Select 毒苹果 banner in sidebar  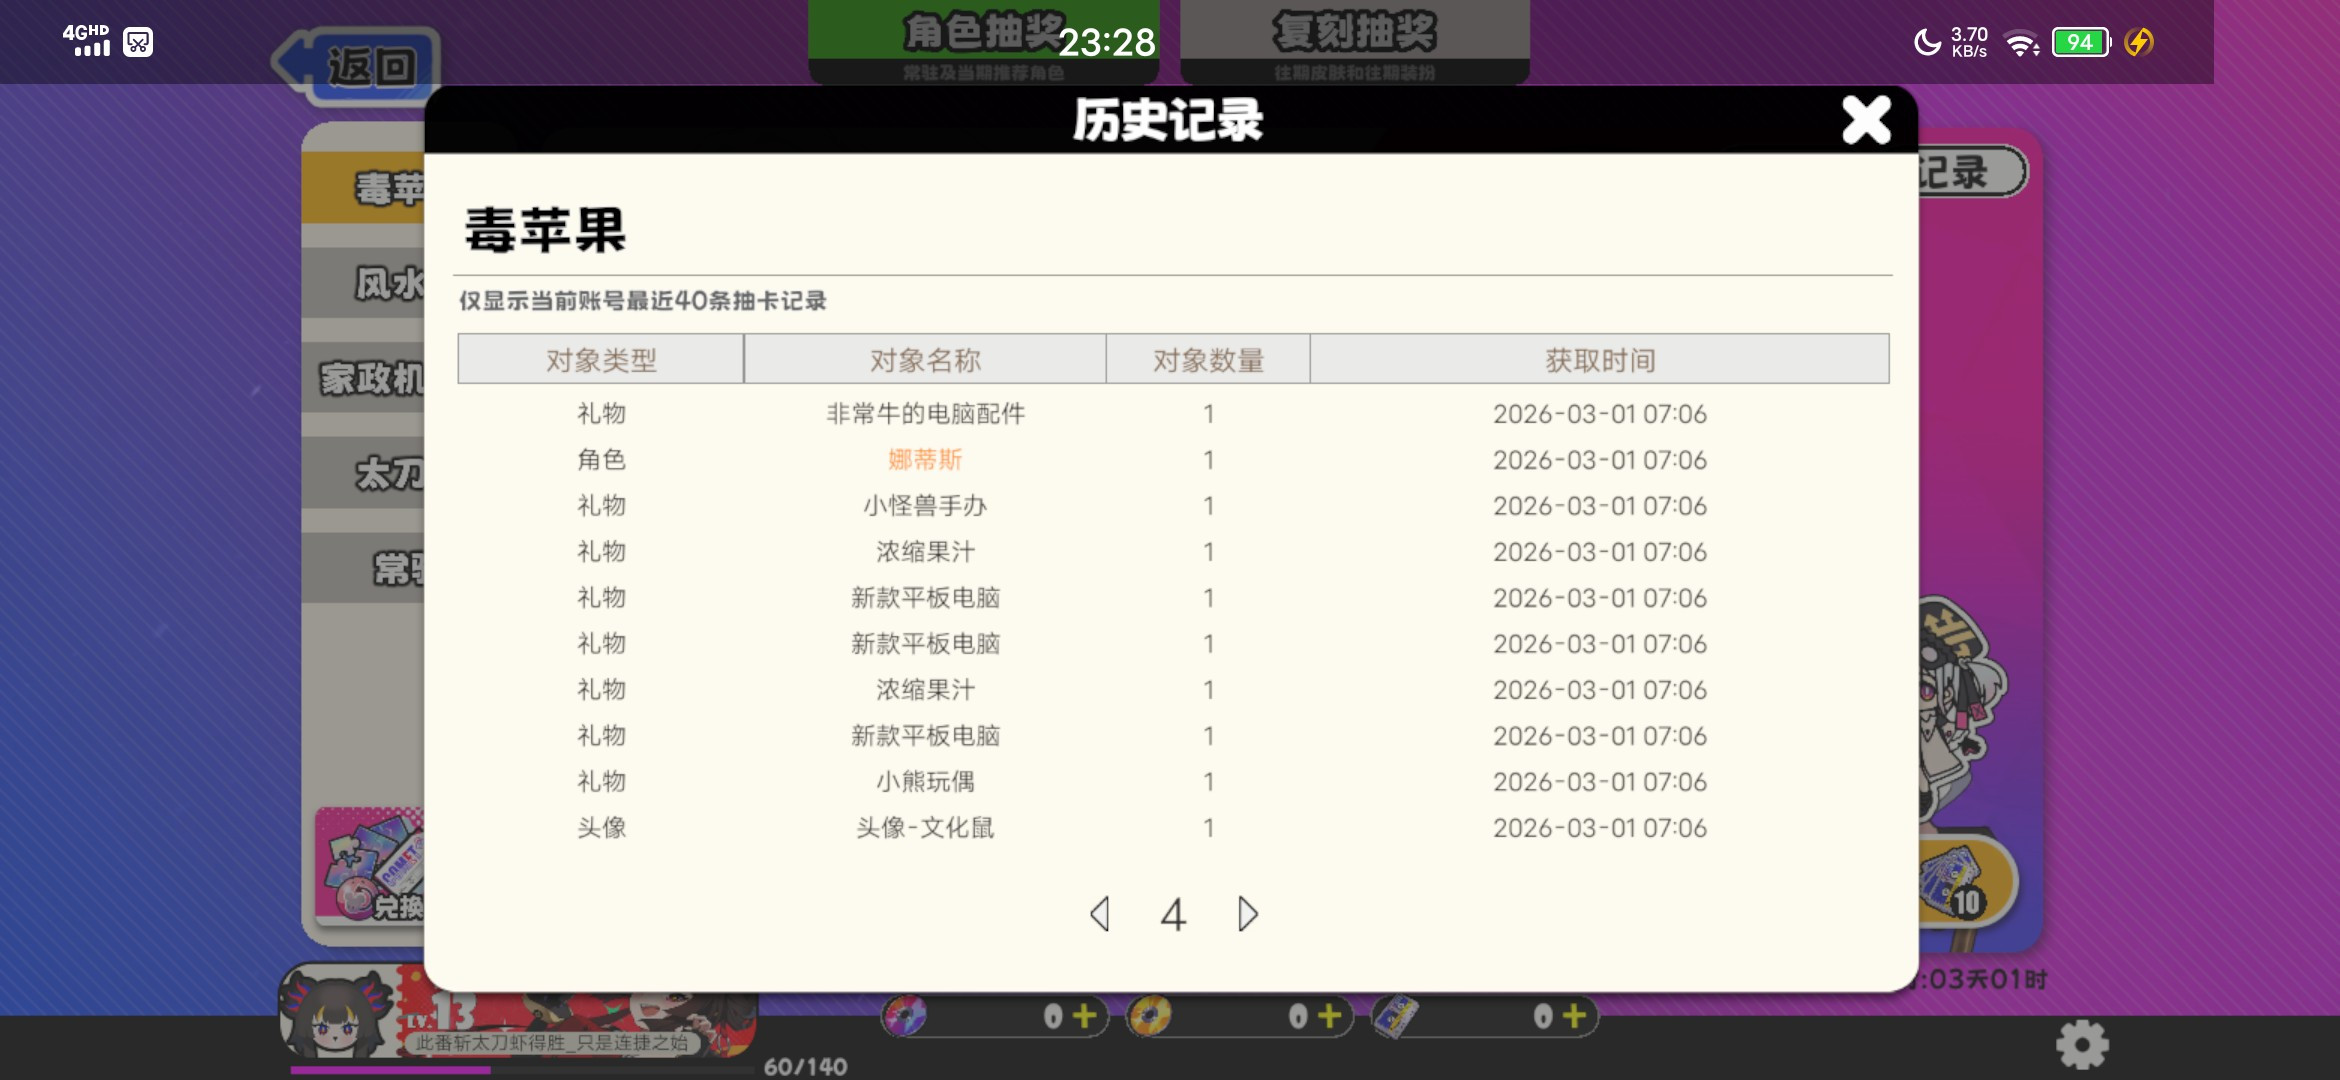click(x=364, y=187)
